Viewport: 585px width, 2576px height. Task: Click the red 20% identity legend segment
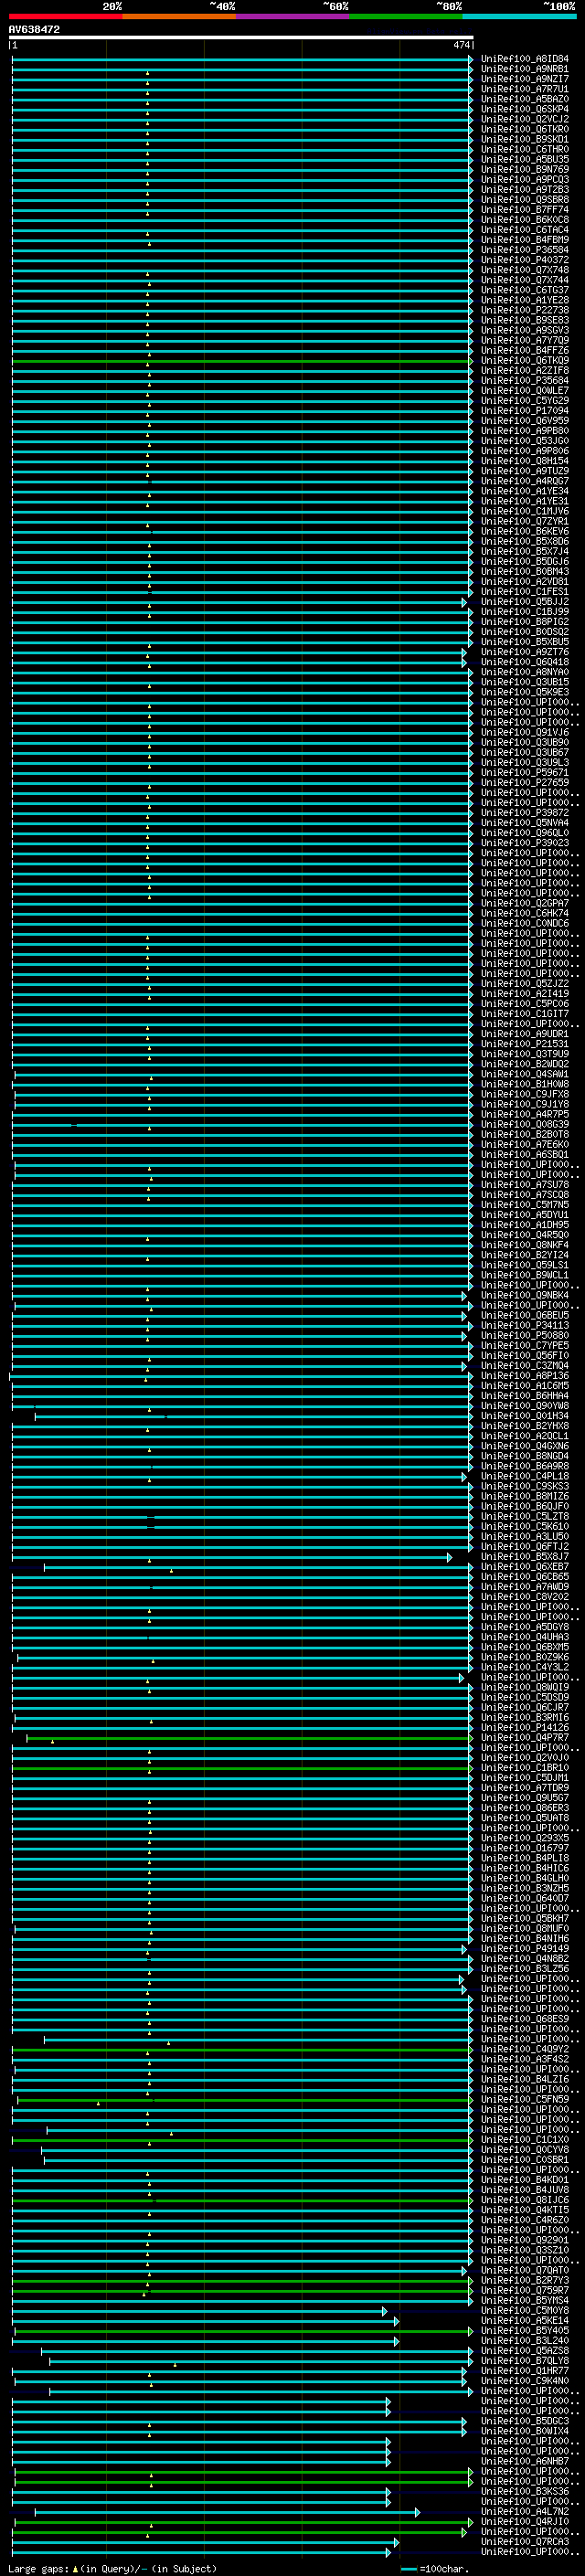pos(65,16)
